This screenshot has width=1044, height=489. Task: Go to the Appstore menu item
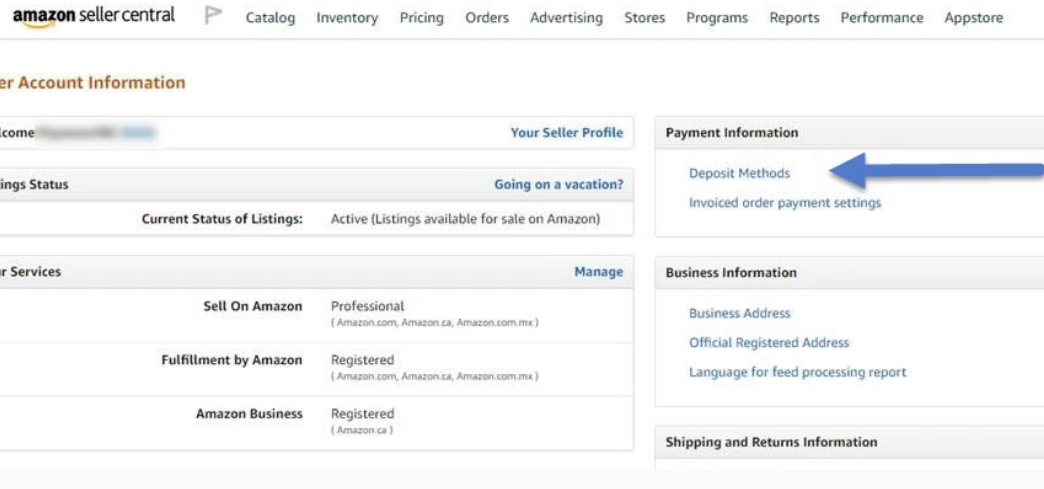click(x=973, y=18)
